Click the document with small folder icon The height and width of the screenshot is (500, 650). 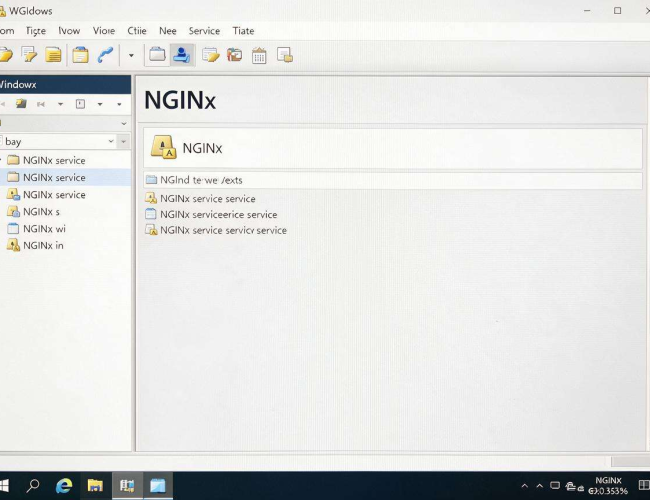point(285,55)
